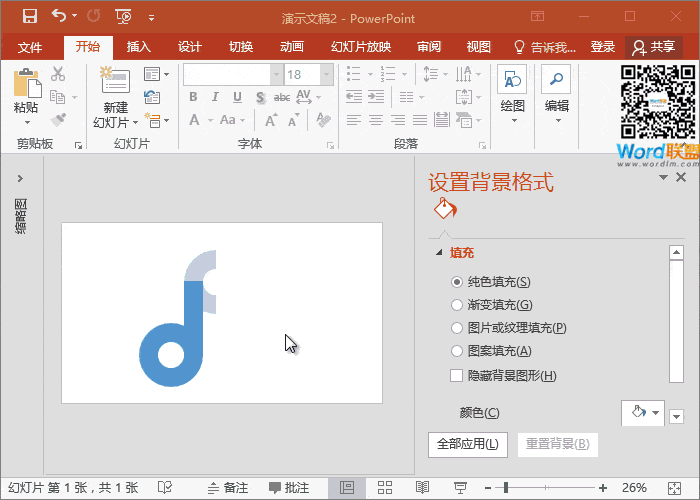This screenshot has height=500, width=700.
Task: Click the Align Right icon
Action: [398, 120]
